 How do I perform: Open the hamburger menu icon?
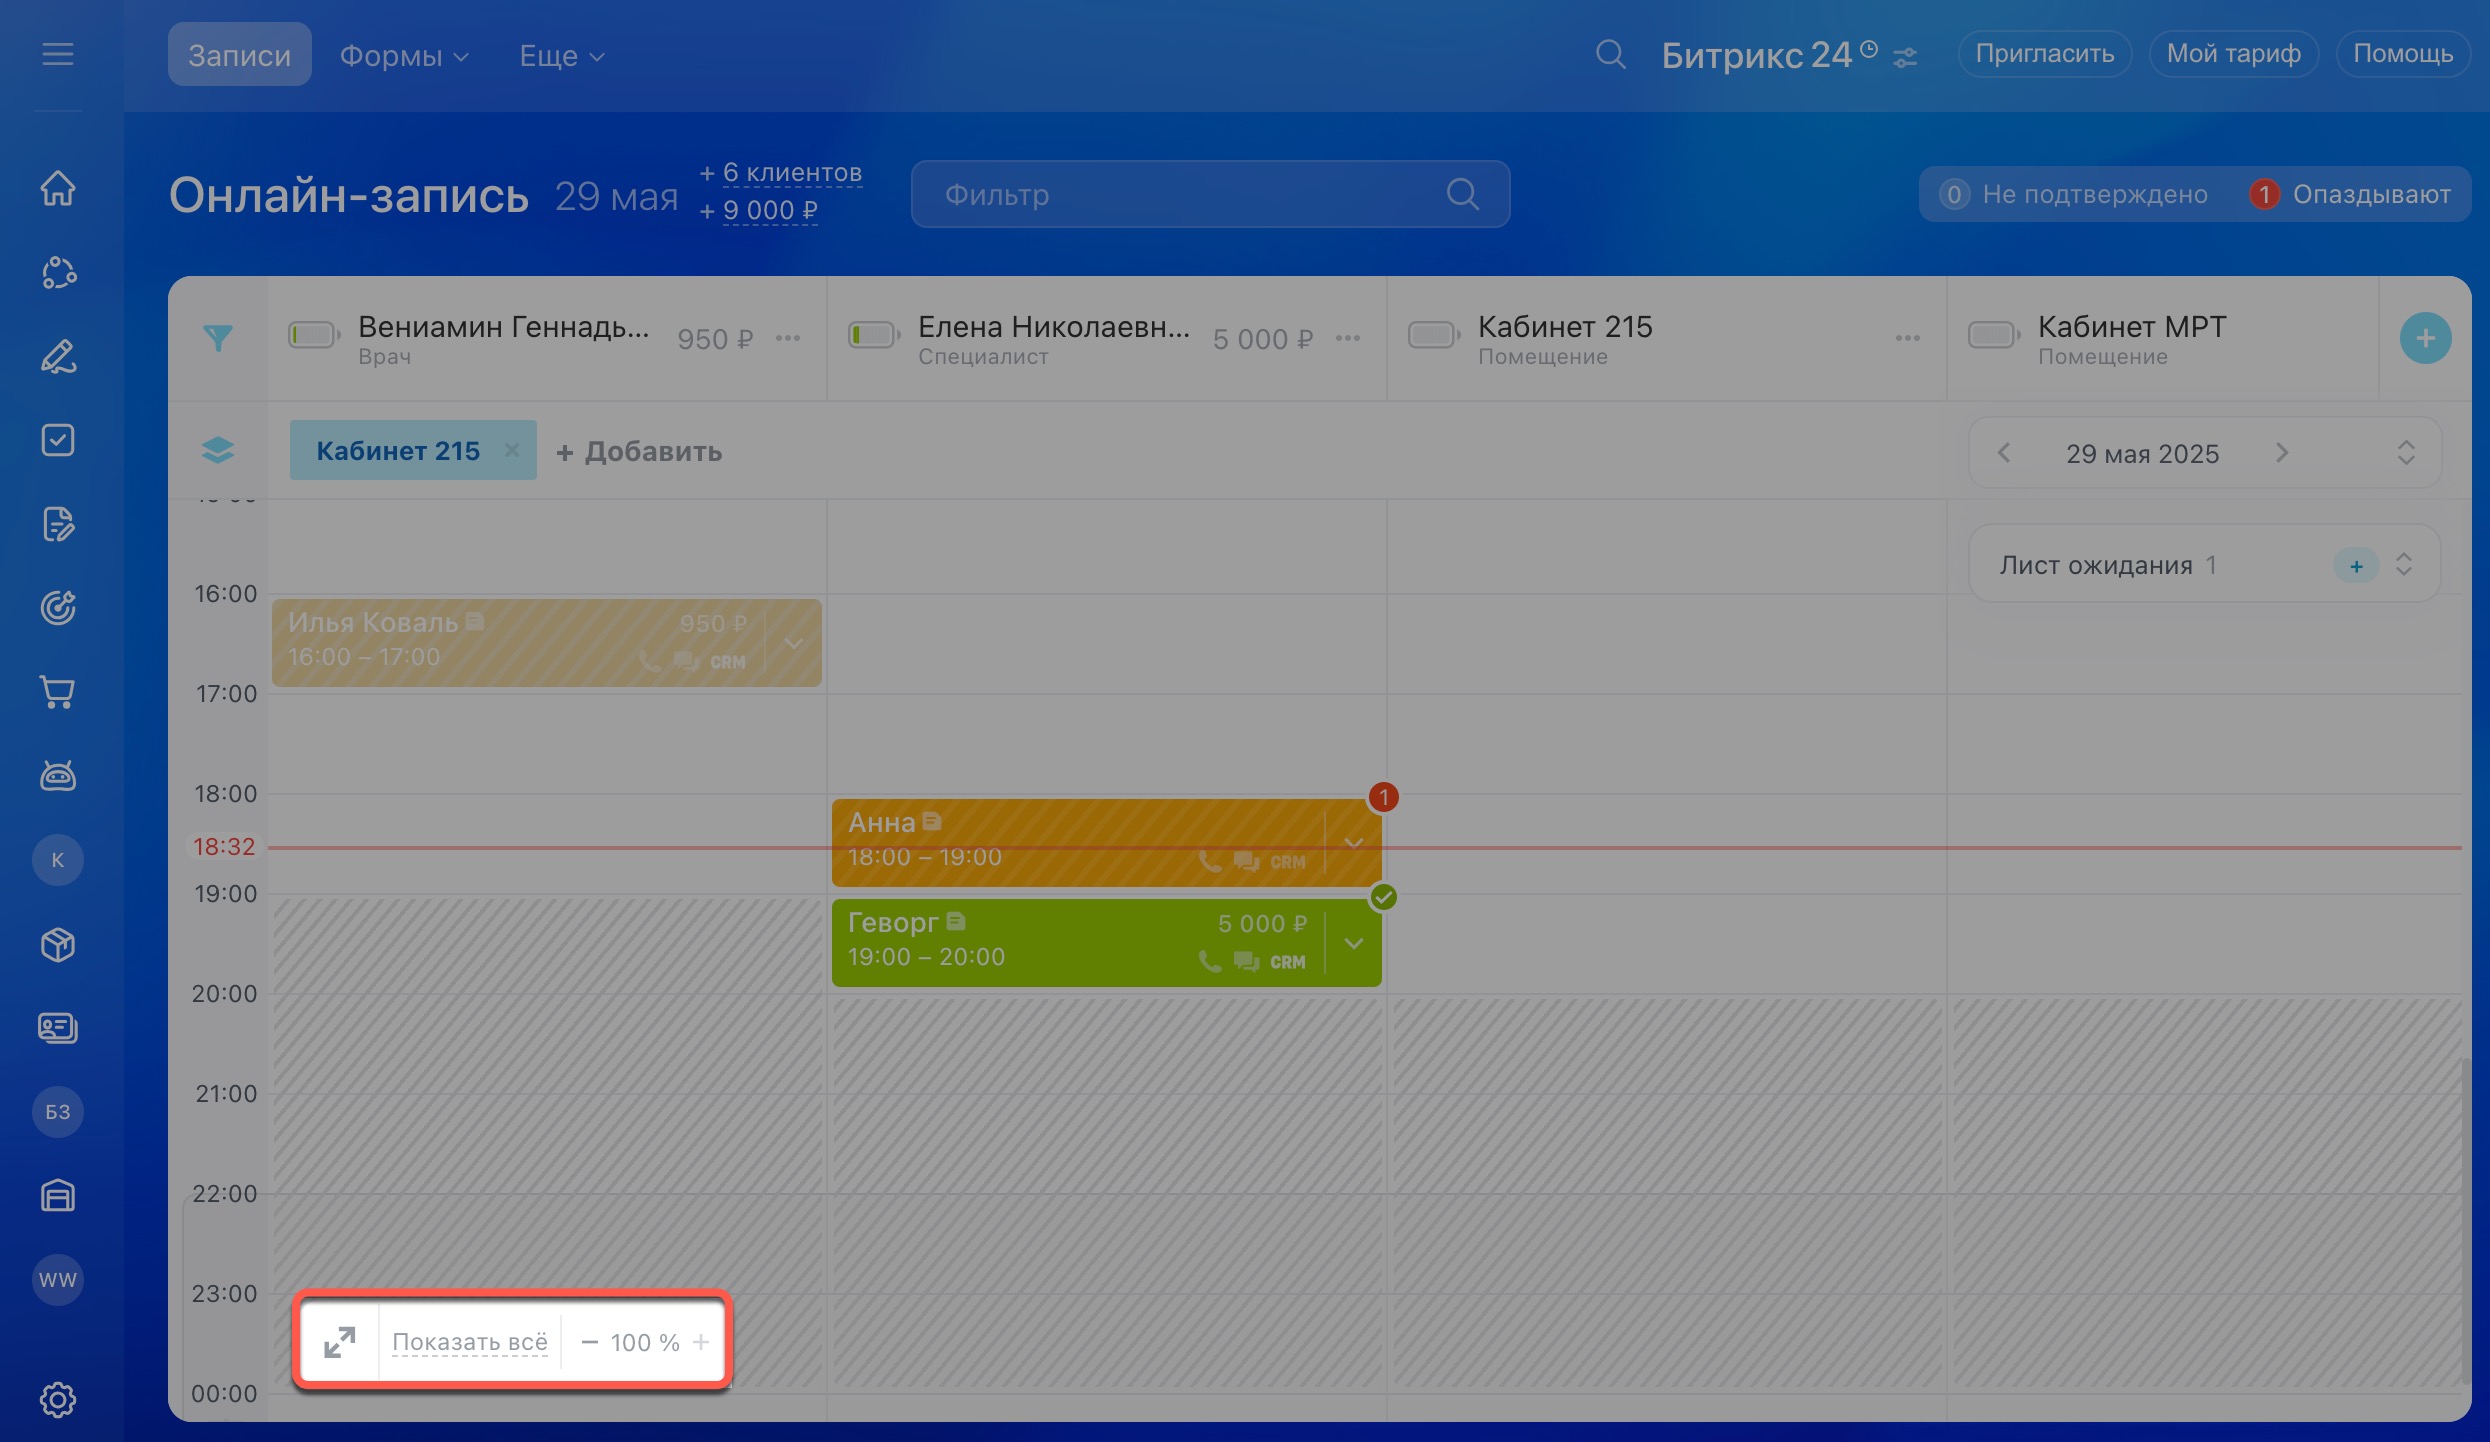58,54
